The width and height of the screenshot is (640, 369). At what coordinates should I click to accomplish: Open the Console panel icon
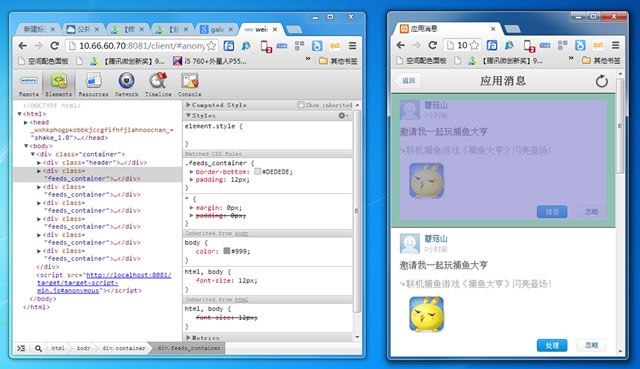pos(190,85)
